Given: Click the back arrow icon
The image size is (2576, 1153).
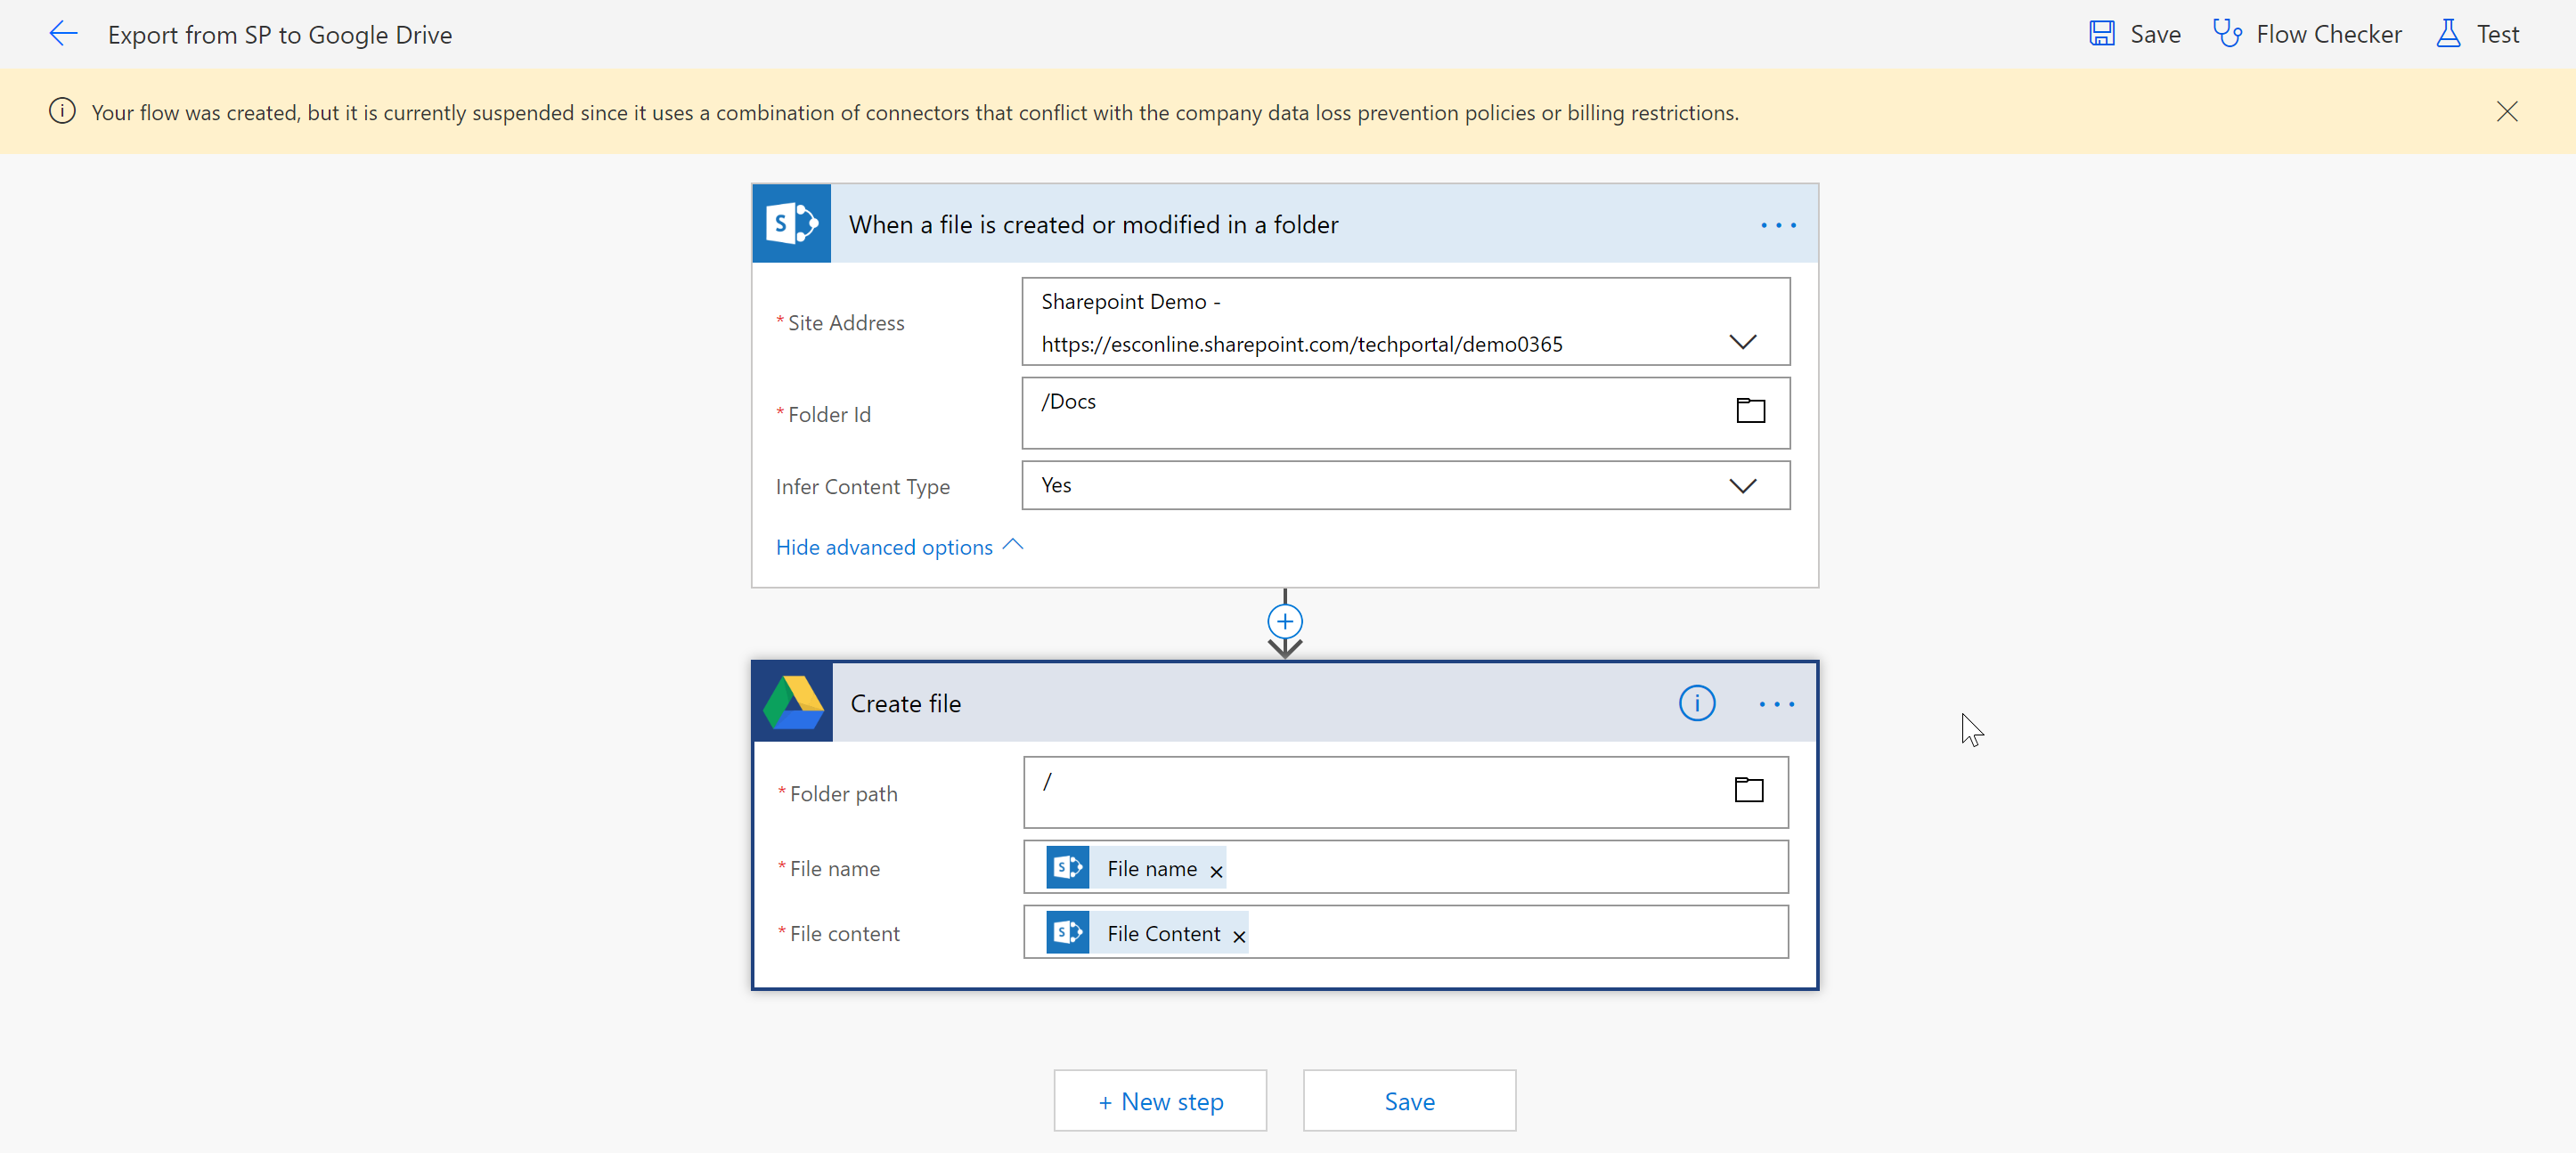Looking at the screenshot, I should [63, 34].
